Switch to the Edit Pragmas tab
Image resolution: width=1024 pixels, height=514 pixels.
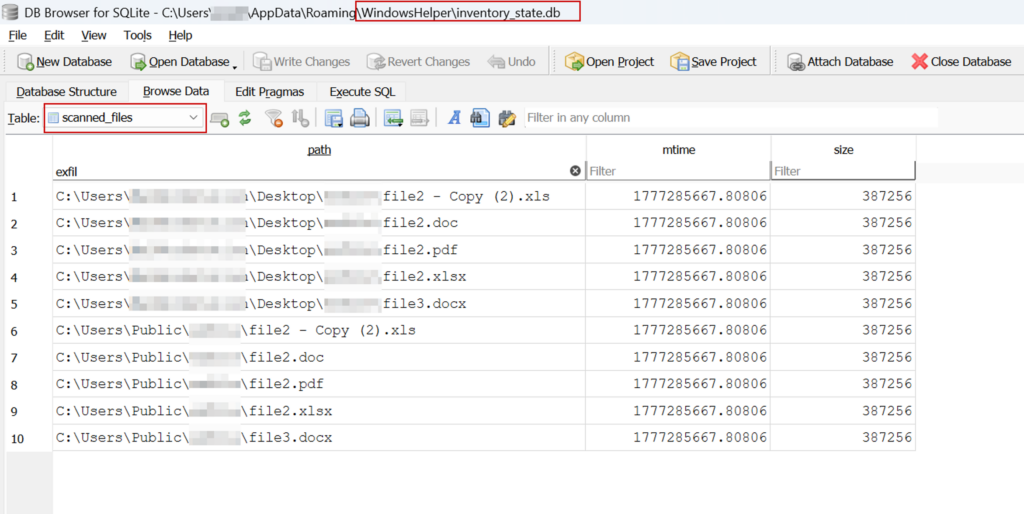[x=270, y=92]
